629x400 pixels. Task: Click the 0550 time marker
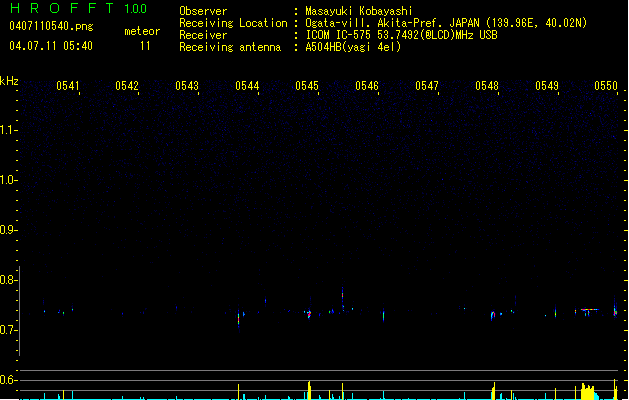point(606,86)
